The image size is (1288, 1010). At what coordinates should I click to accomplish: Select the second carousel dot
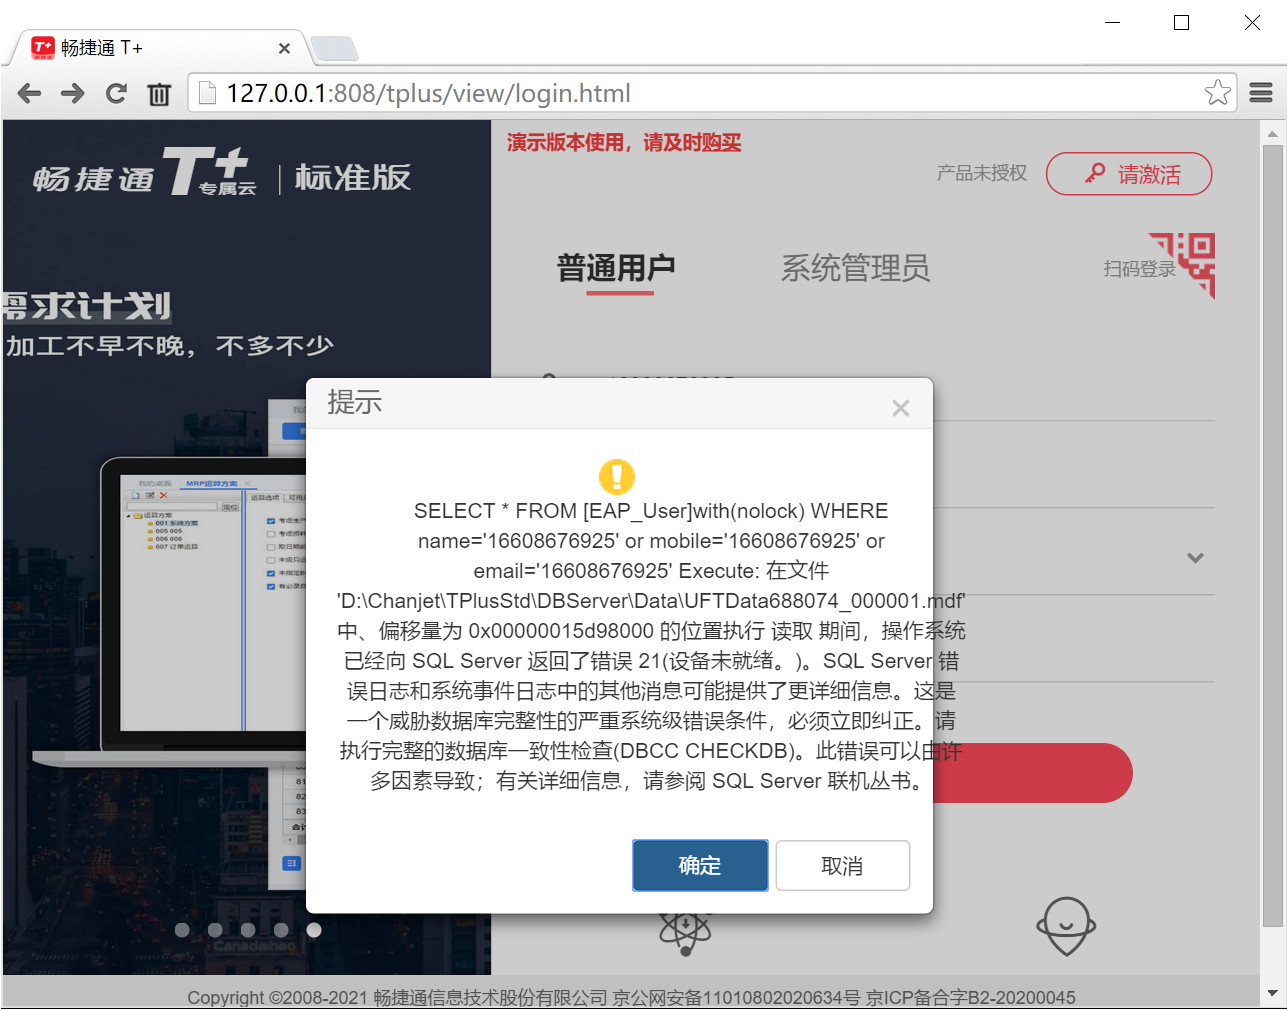coord(215,930)
